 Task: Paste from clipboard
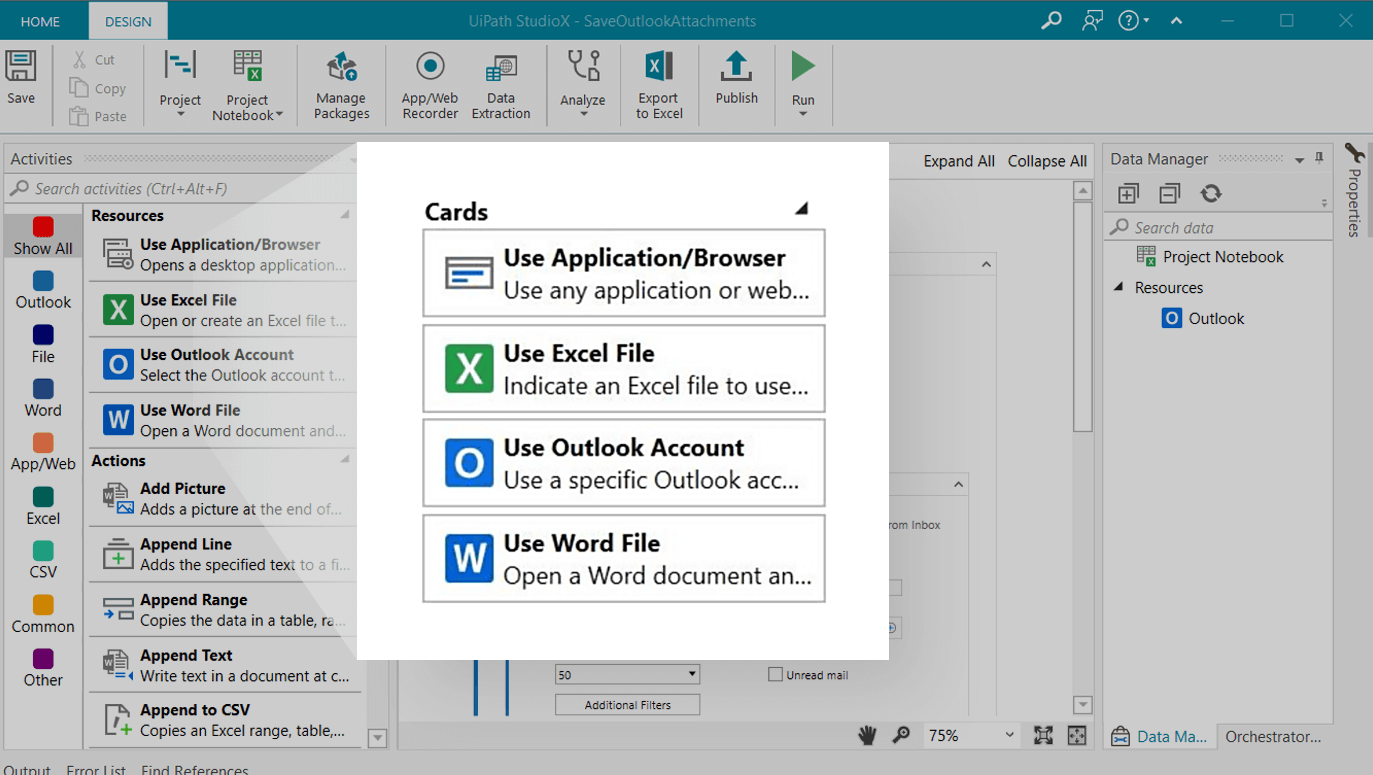point(98,116)
